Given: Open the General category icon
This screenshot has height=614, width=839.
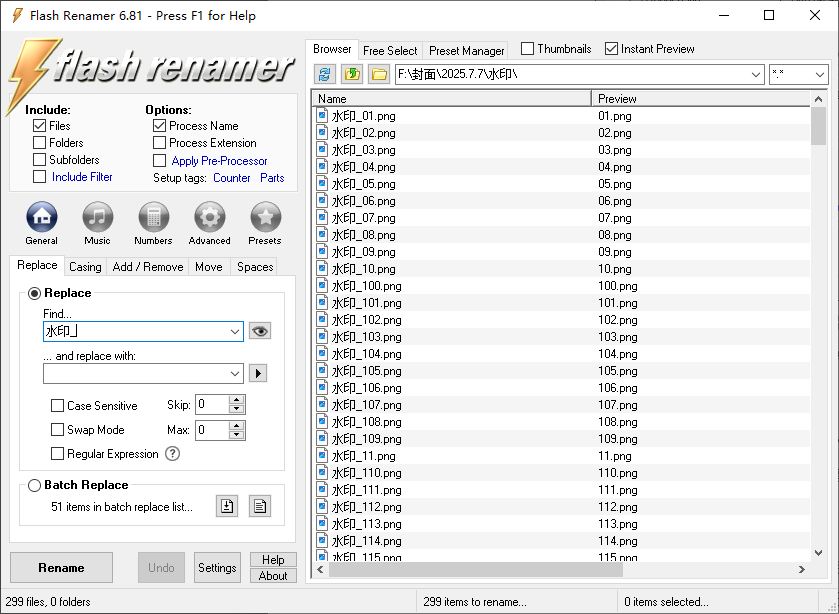Looking at the screenshot, I should (41, 216).
